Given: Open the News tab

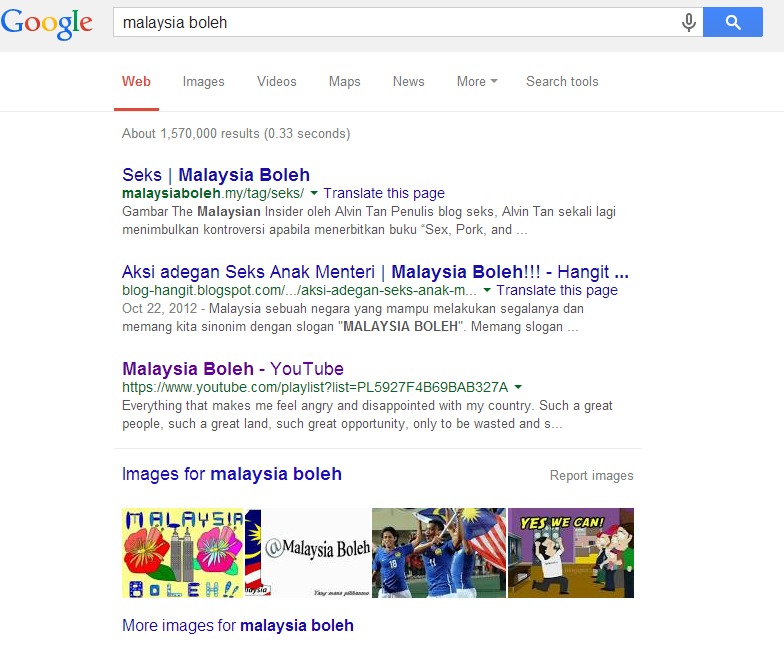Looking at the screenshot, I should click(x=408, y=82).
